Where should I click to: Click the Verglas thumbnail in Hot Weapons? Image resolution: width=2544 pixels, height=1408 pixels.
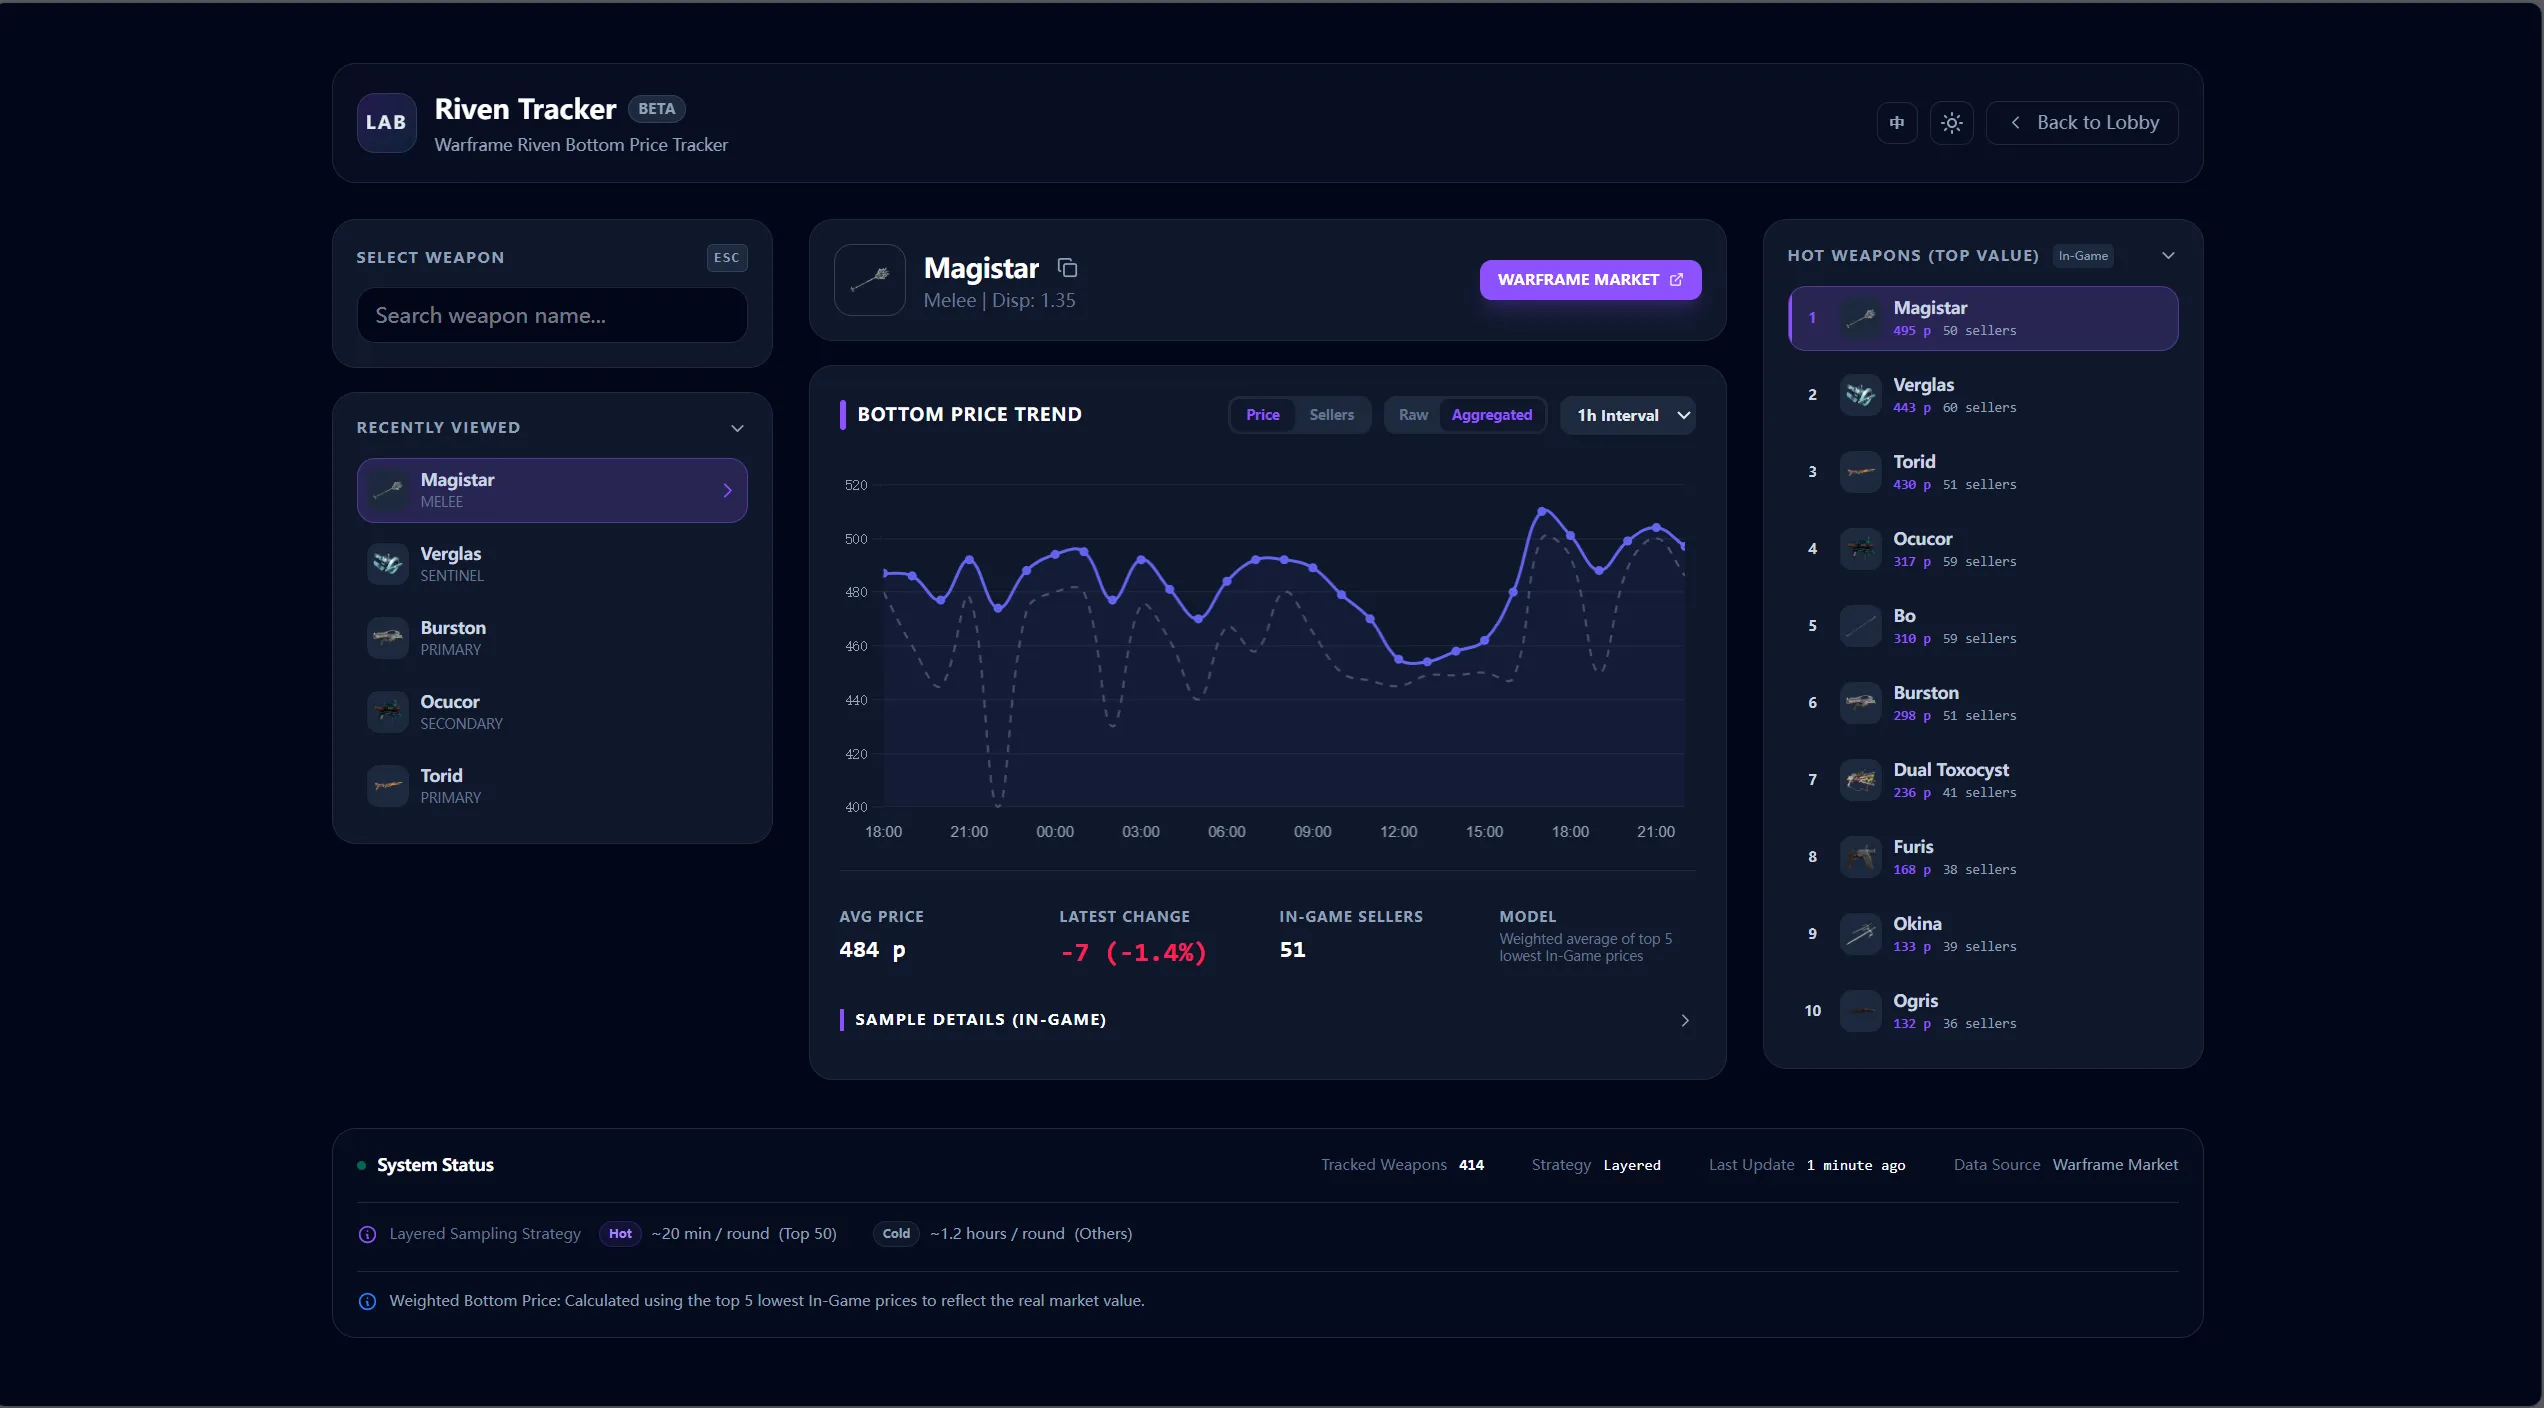[1860, 394]
